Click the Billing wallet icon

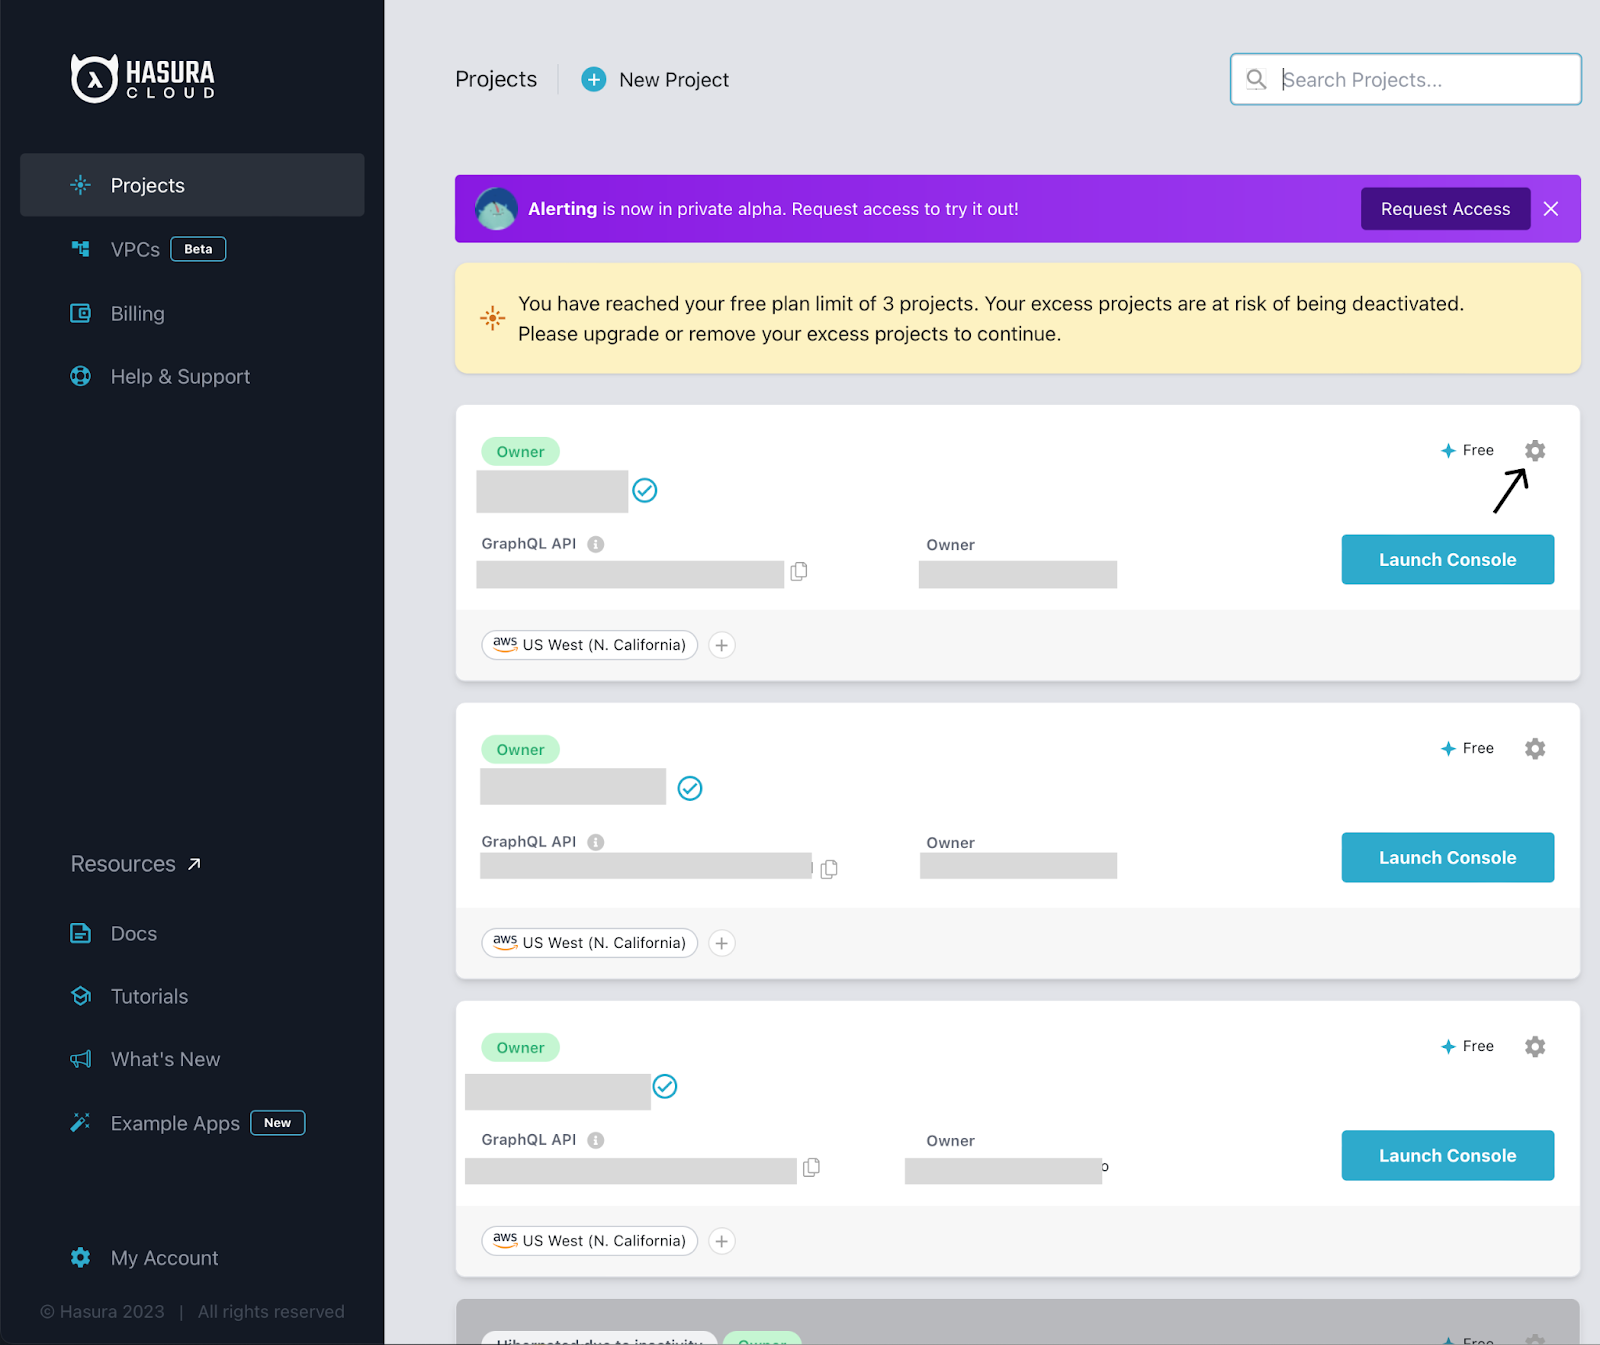coord(81,313)
